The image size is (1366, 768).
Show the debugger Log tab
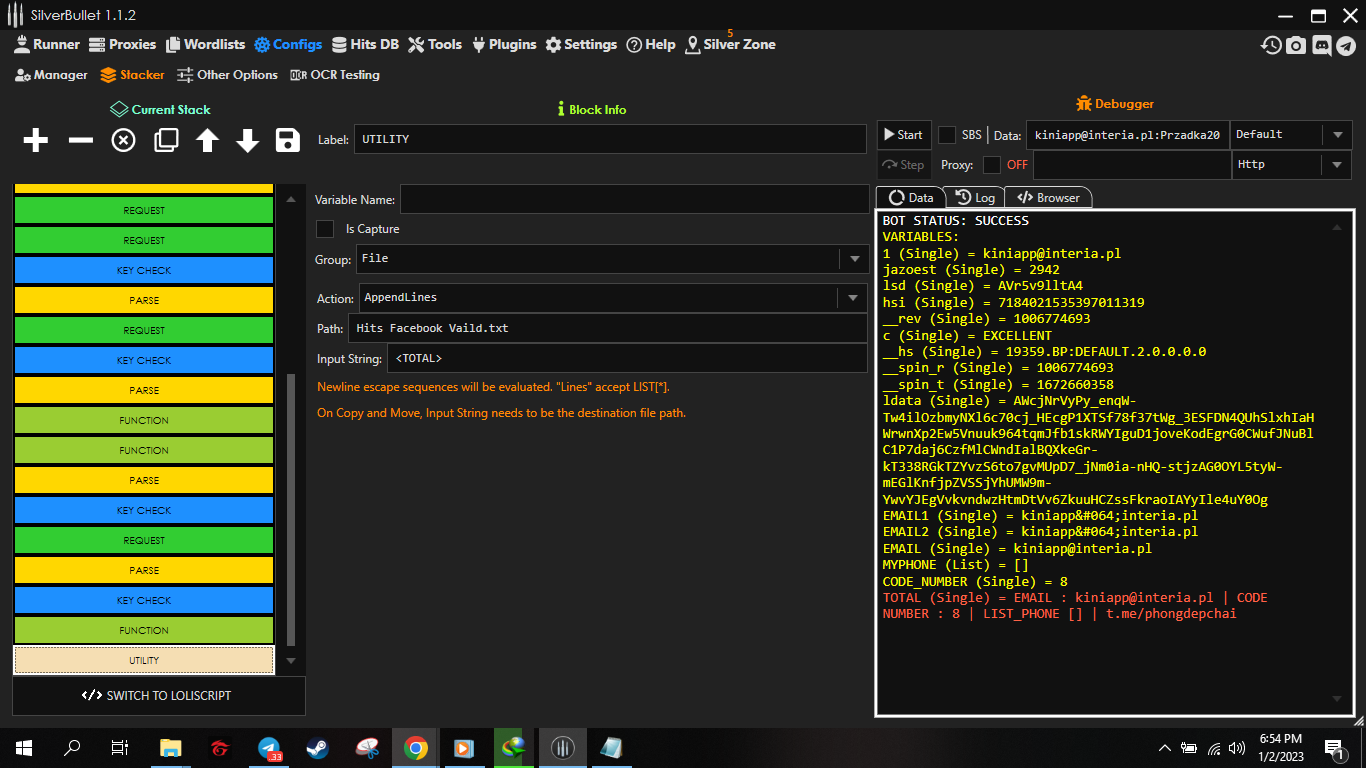(975, 197)
